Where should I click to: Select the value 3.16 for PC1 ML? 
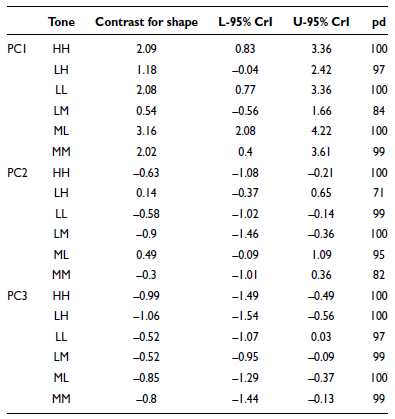point(146,131)
